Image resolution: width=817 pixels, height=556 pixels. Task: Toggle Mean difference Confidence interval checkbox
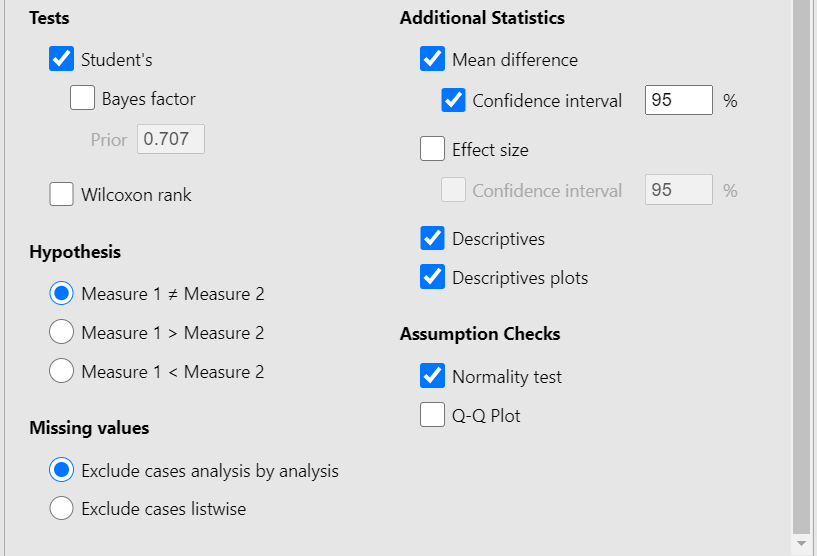pyautogui.click(x=454, y=100)
